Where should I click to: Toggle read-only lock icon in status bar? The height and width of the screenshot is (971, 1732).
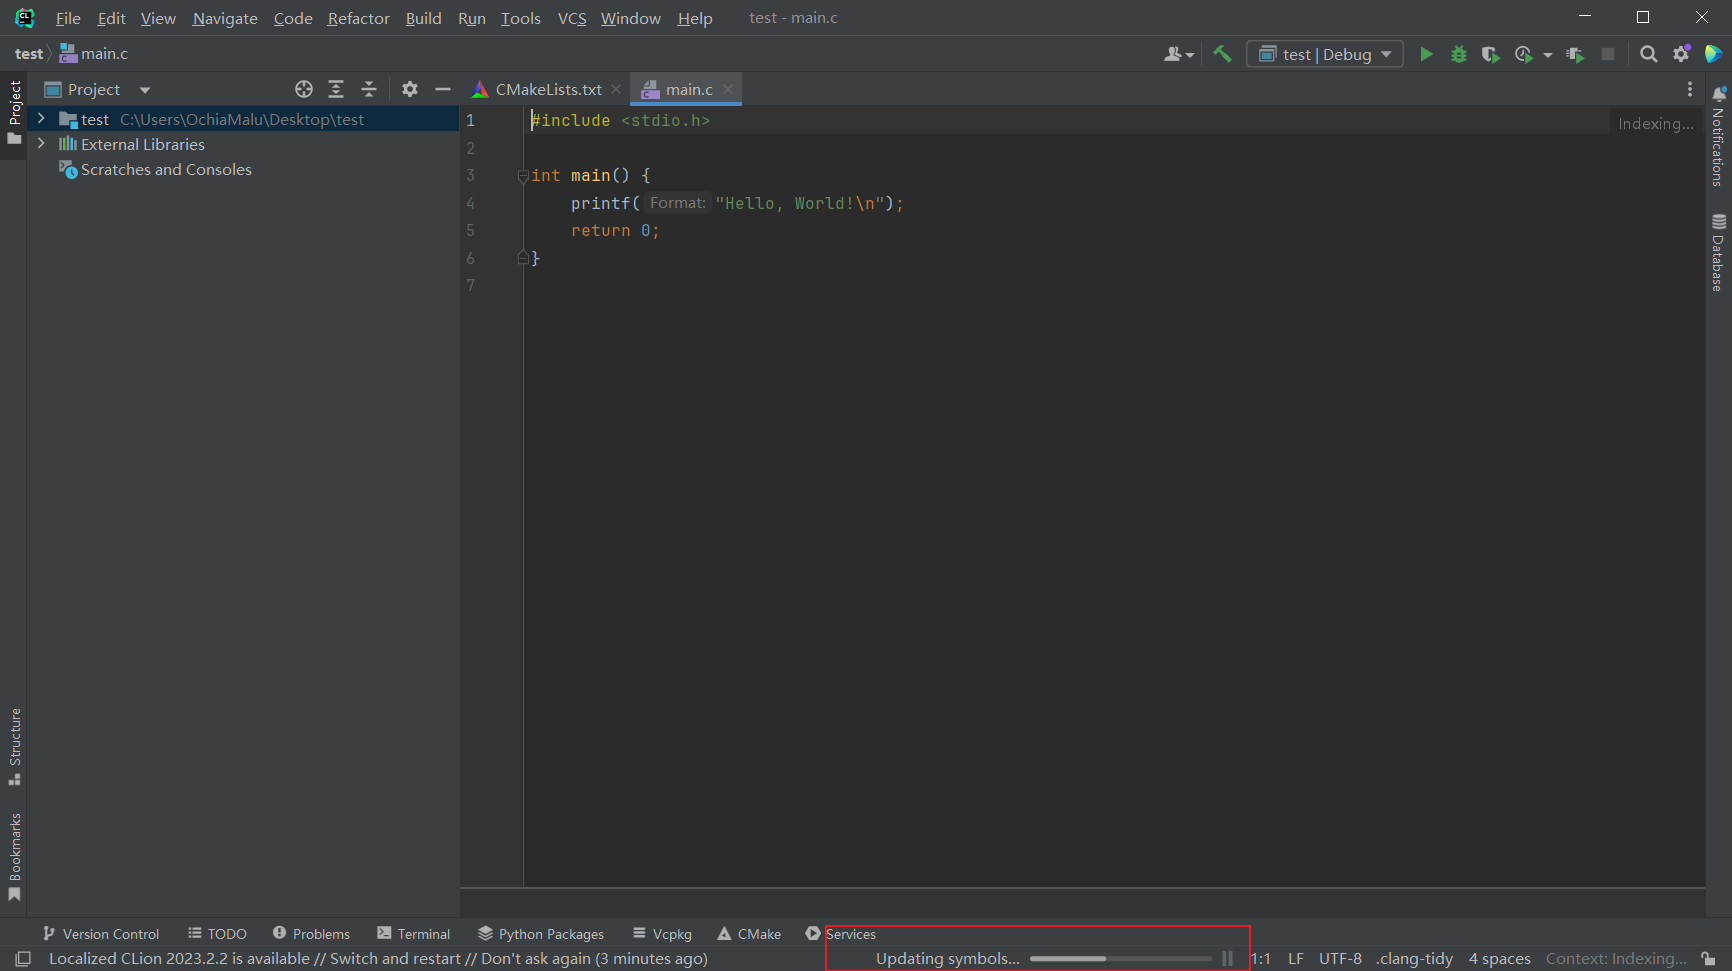[x=1709, y=958]
